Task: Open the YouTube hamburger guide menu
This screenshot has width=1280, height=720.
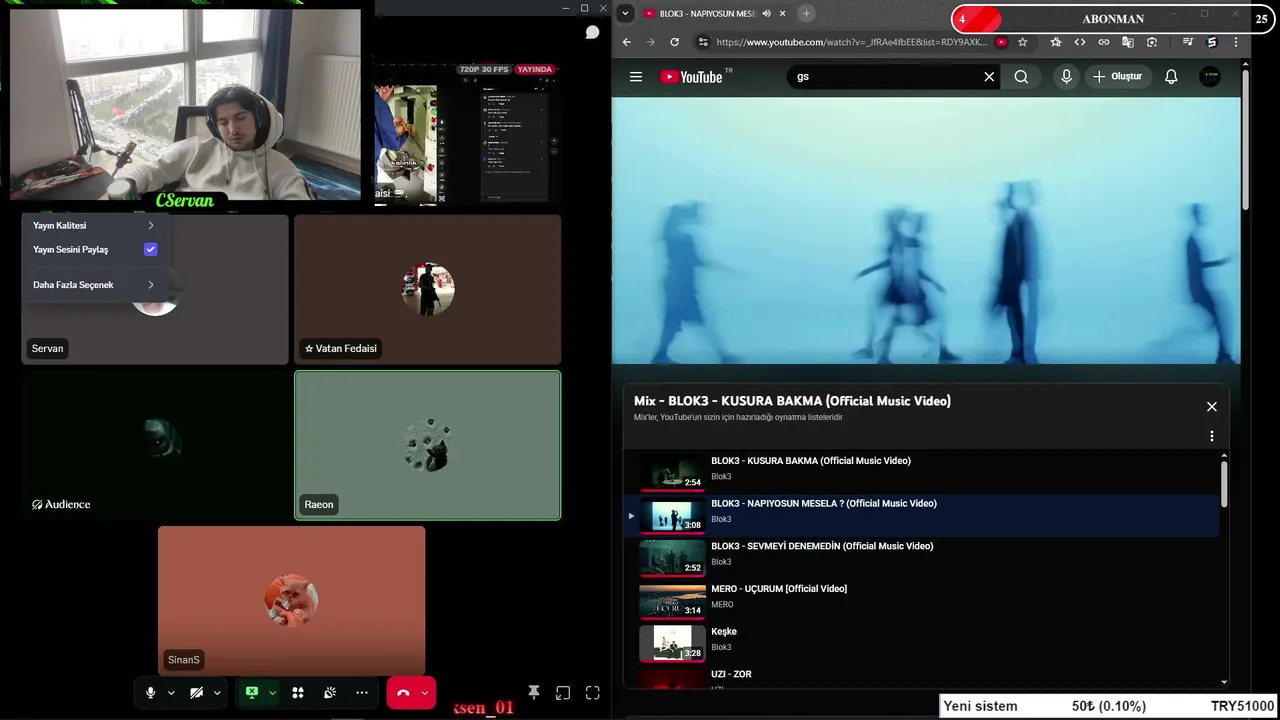Action: tap(636, 77)
